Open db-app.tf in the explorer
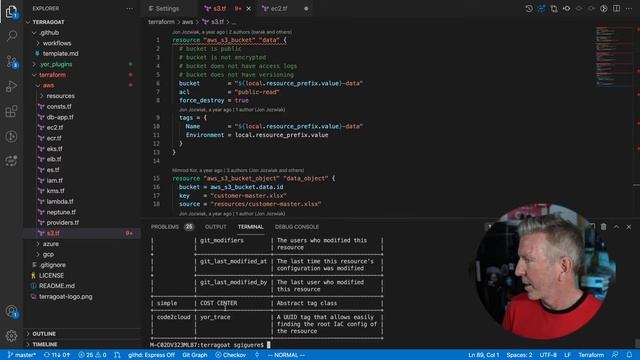Screen dimensions: 640x360 82,117
